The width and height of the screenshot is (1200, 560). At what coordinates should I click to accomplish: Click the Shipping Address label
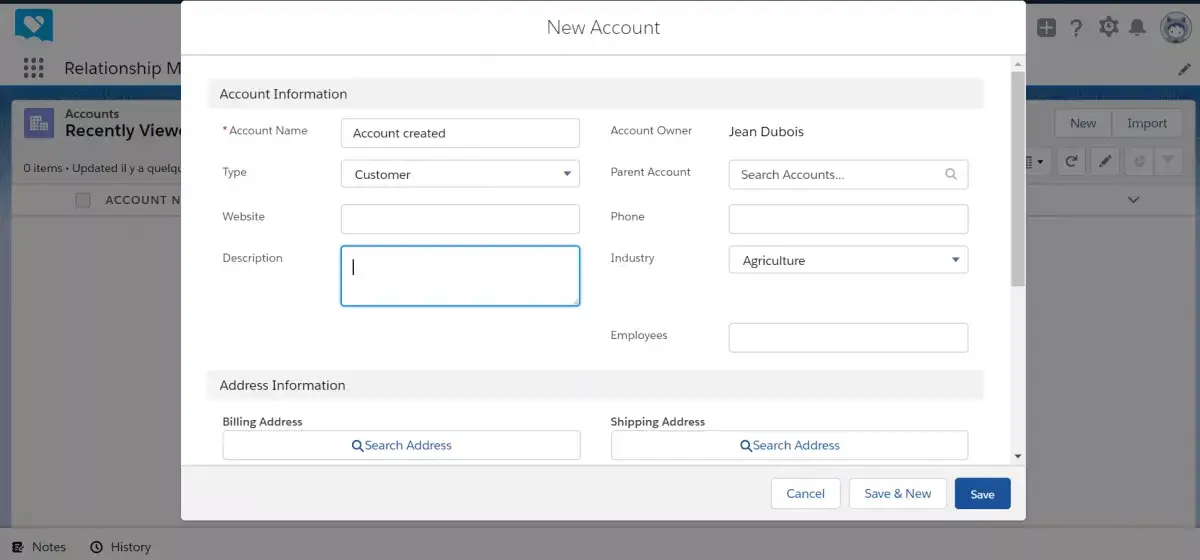click(x=657, y=422)
